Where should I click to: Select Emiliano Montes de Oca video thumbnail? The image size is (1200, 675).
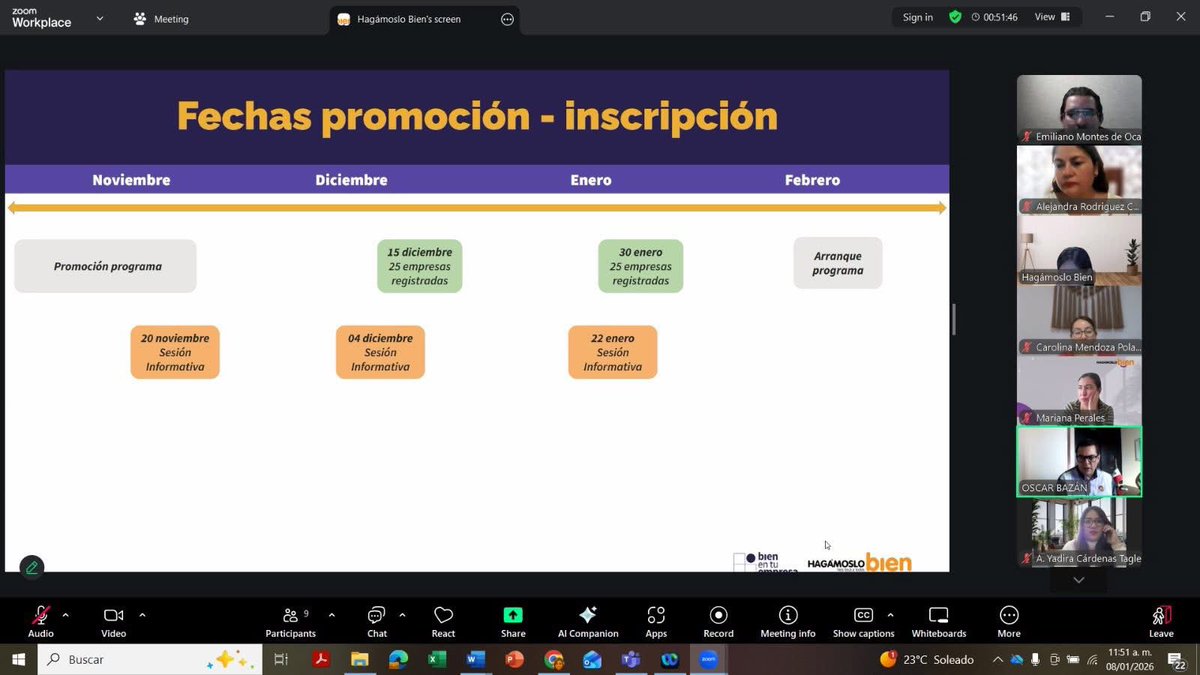1079,110
